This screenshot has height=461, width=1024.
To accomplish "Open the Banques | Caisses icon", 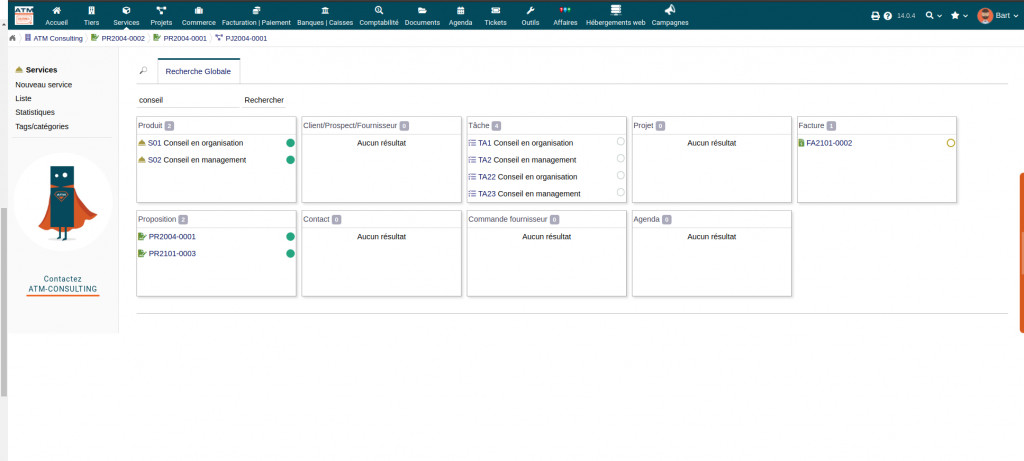I will tap(323, 10).
